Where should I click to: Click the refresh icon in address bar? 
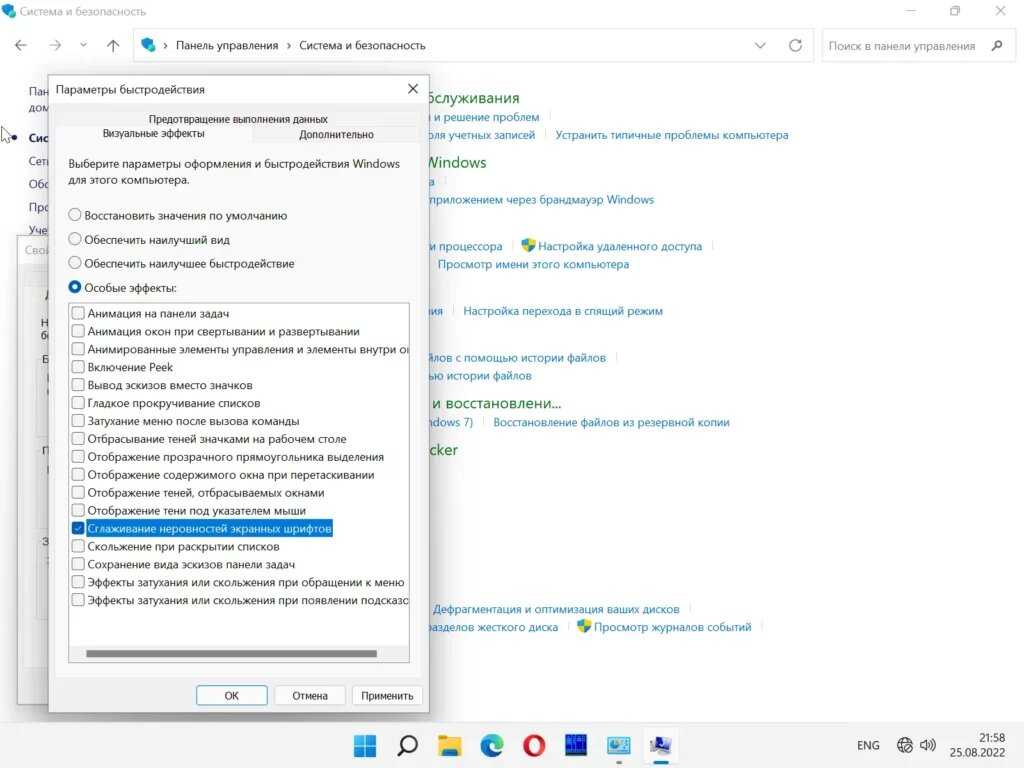point(795,45)
